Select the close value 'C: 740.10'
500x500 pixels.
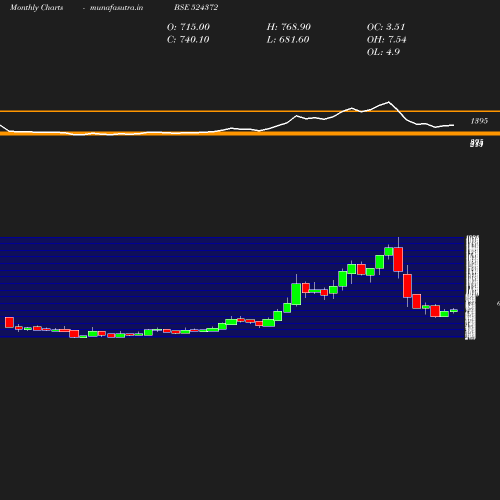(188, 40)
